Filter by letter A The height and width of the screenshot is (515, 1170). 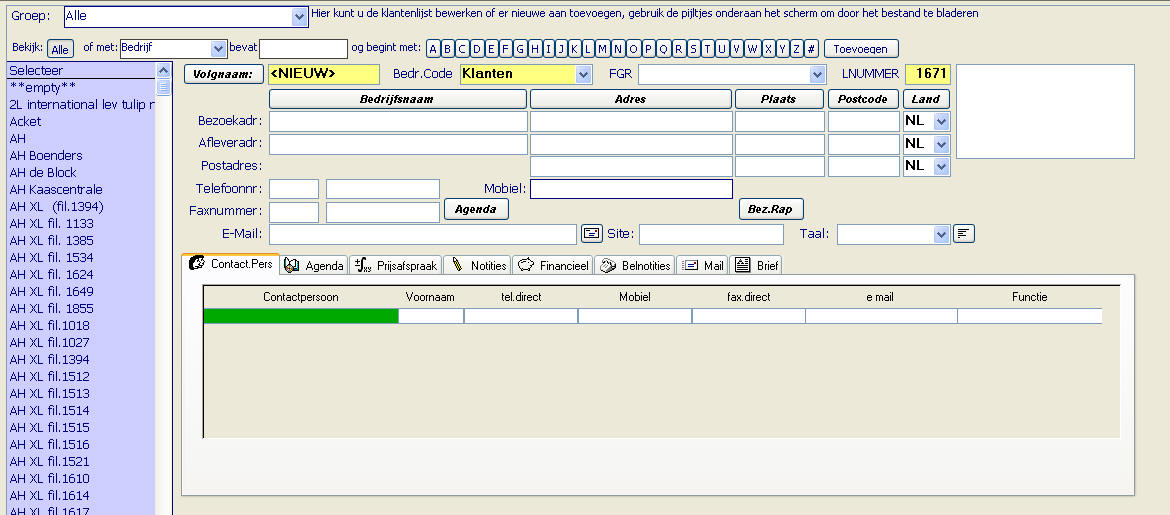434,49
